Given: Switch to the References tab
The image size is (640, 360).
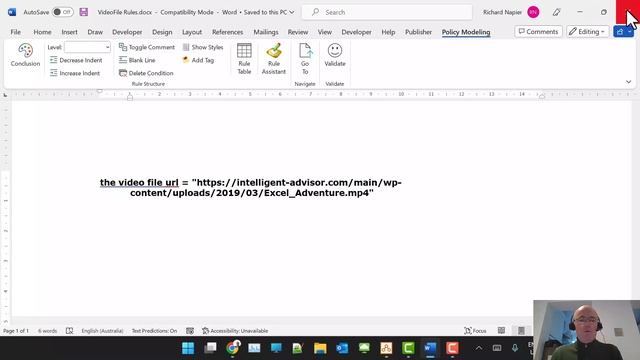Looking at the screenshot, I should (x=227, y=32).
